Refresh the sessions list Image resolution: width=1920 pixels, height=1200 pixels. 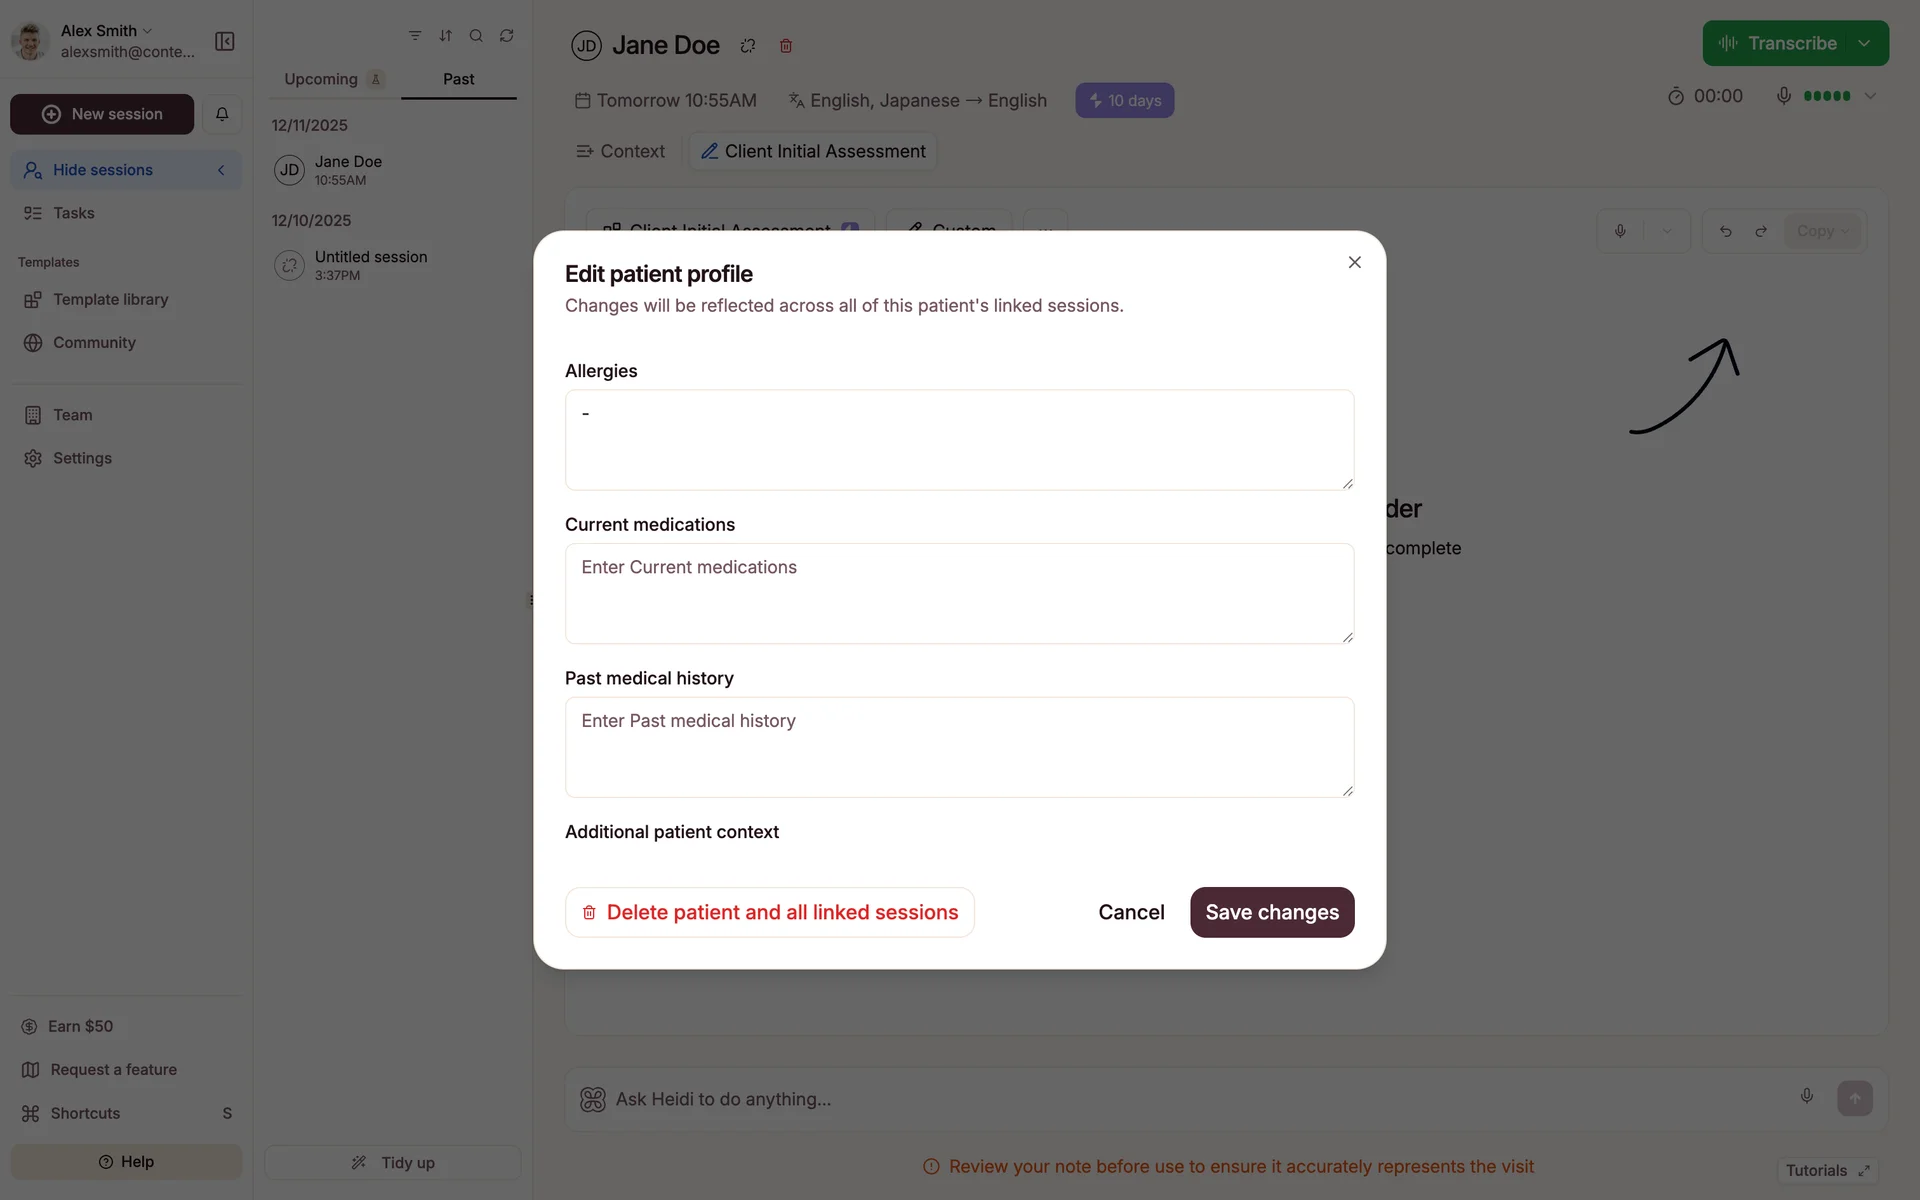click(507, 36)
